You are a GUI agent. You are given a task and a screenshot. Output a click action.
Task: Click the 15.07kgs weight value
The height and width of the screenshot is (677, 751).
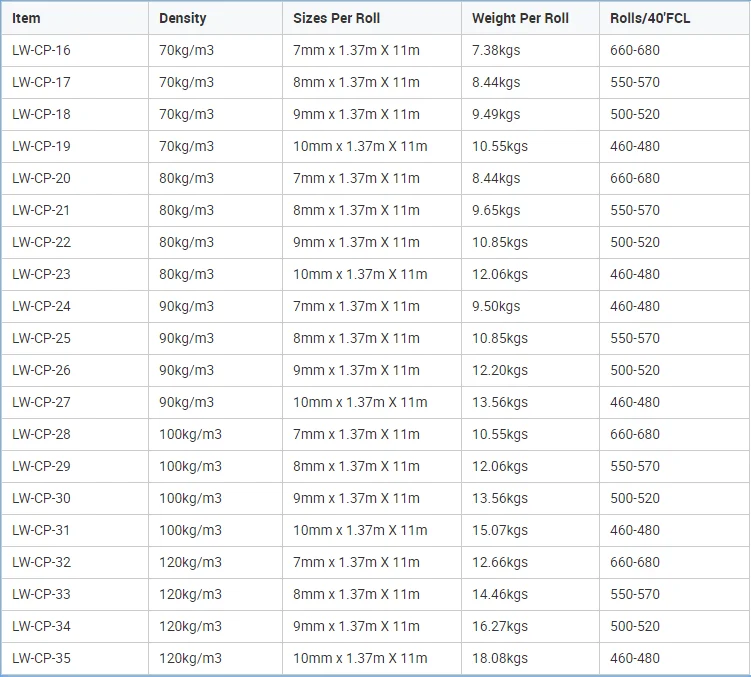(x=500, y=530)
